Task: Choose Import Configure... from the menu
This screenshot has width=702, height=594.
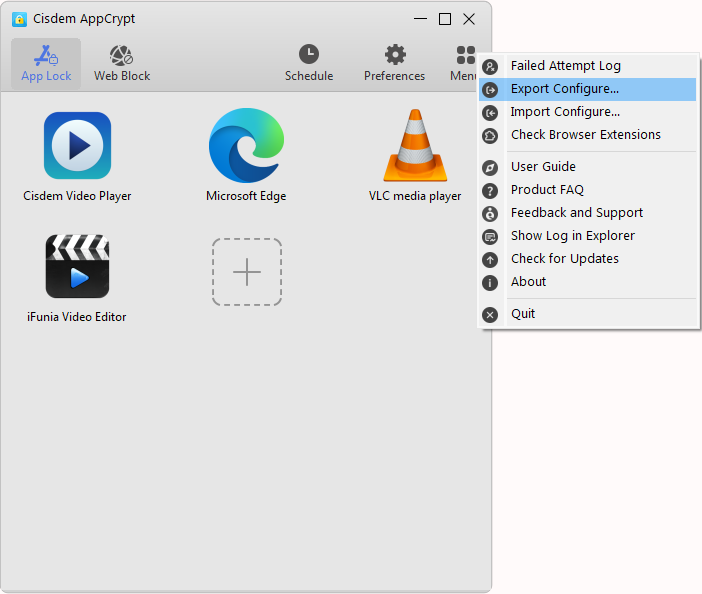Action: coord(564,112)
